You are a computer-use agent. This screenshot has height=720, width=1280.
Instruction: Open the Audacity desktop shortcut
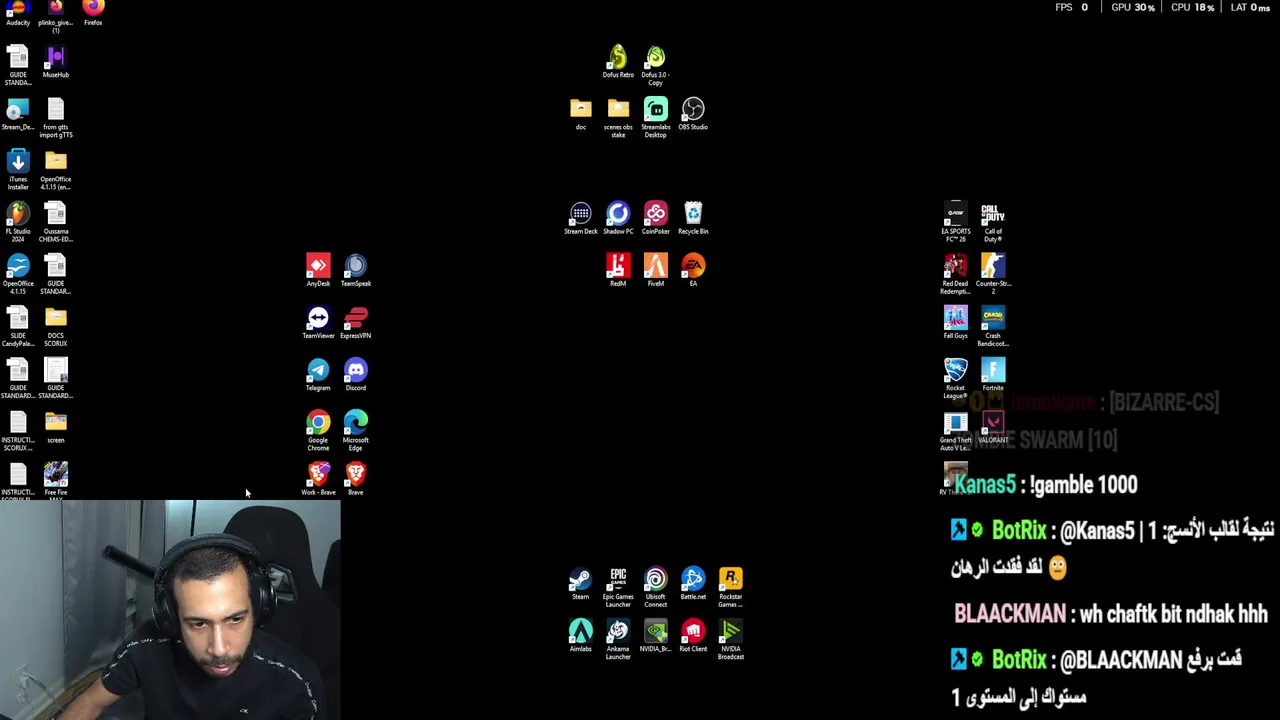coord(18,12)
